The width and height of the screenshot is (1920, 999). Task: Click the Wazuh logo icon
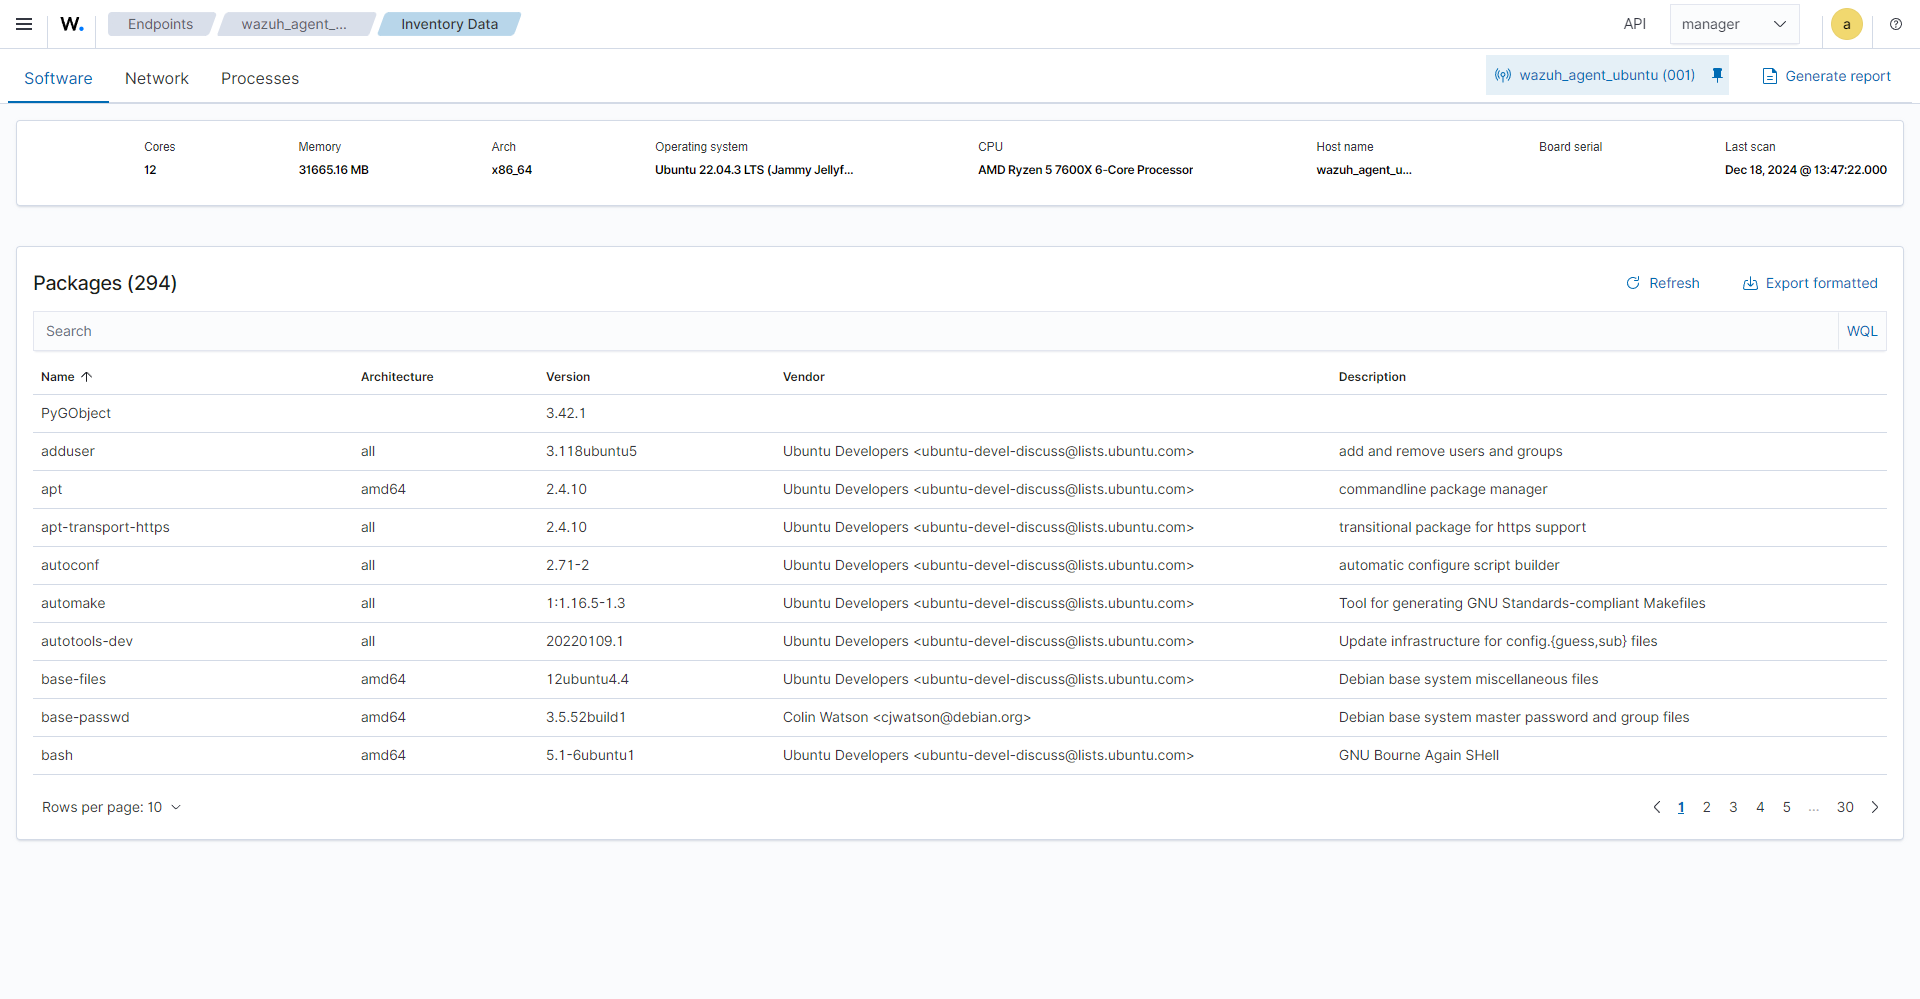[72, 24]
